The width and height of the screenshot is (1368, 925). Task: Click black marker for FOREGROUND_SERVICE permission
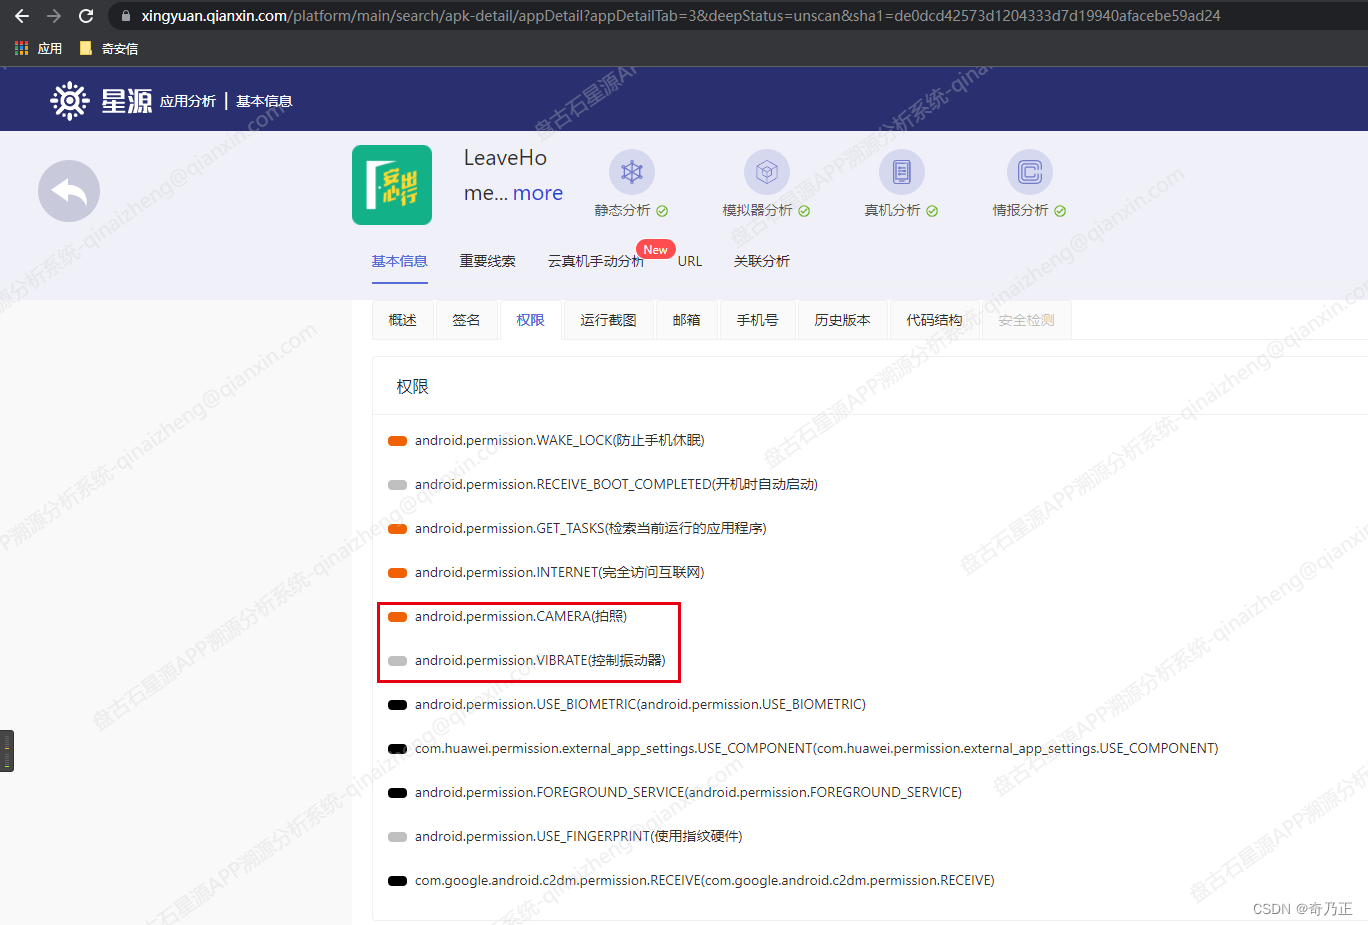point(397,793)
